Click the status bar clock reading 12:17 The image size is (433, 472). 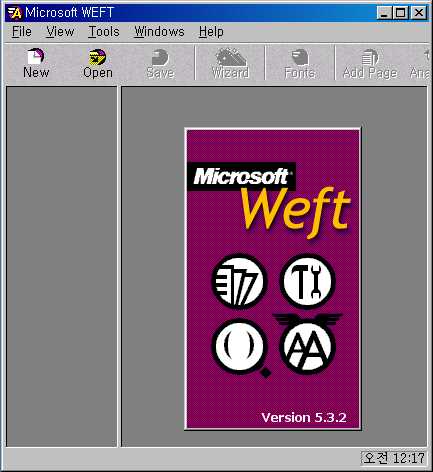click(394, 458)
